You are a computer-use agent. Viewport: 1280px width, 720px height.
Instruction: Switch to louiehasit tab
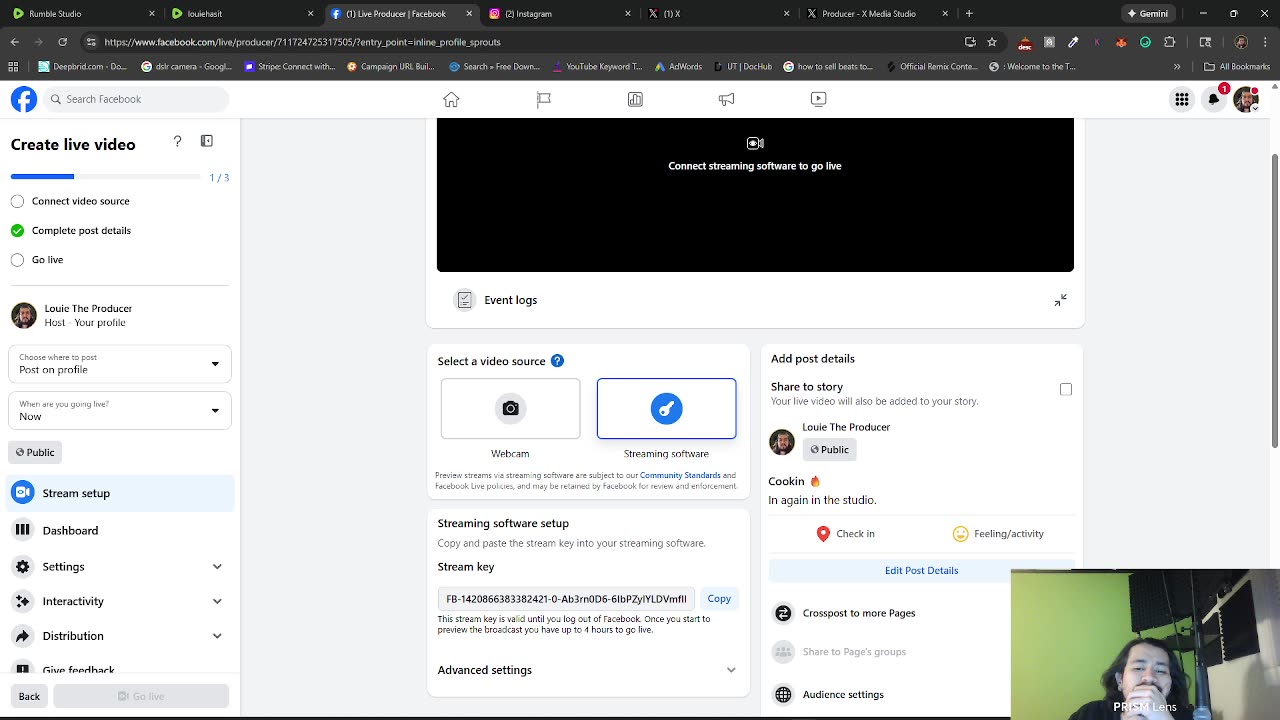click(240, 14)
